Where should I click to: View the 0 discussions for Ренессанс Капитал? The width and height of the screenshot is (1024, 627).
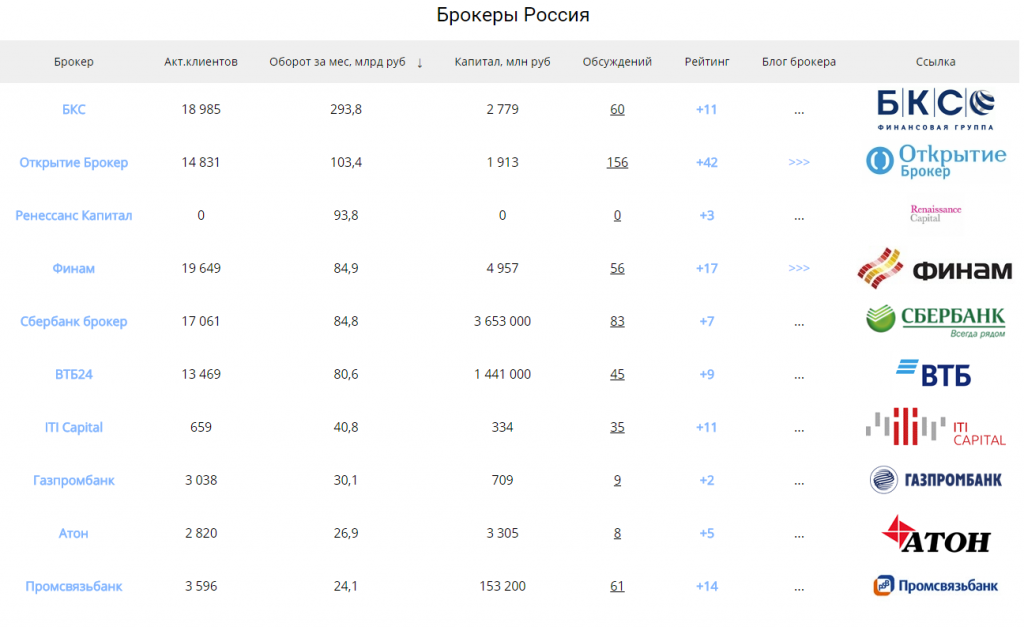617,215
